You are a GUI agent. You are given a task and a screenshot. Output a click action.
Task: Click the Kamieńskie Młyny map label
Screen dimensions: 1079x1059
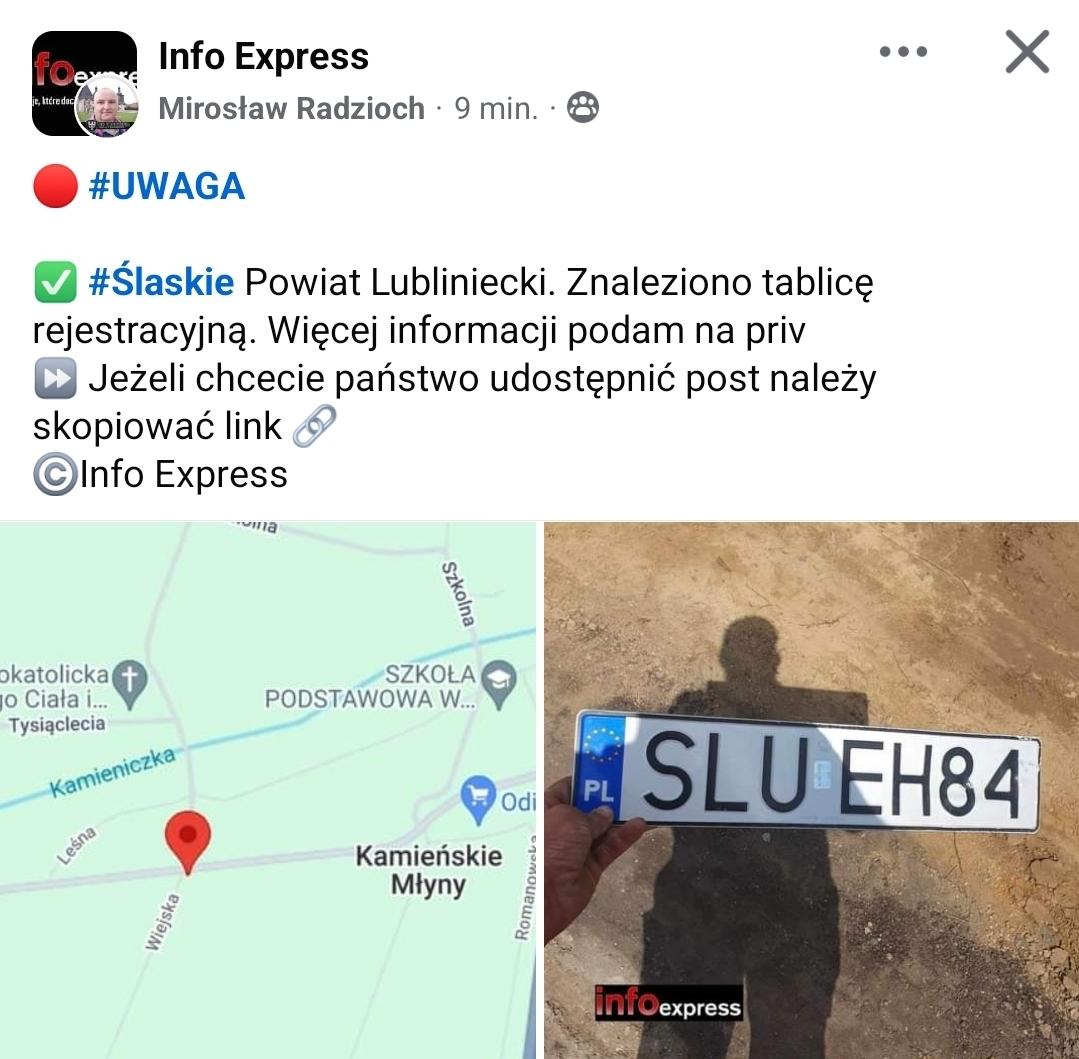click(x=429, y=870)
